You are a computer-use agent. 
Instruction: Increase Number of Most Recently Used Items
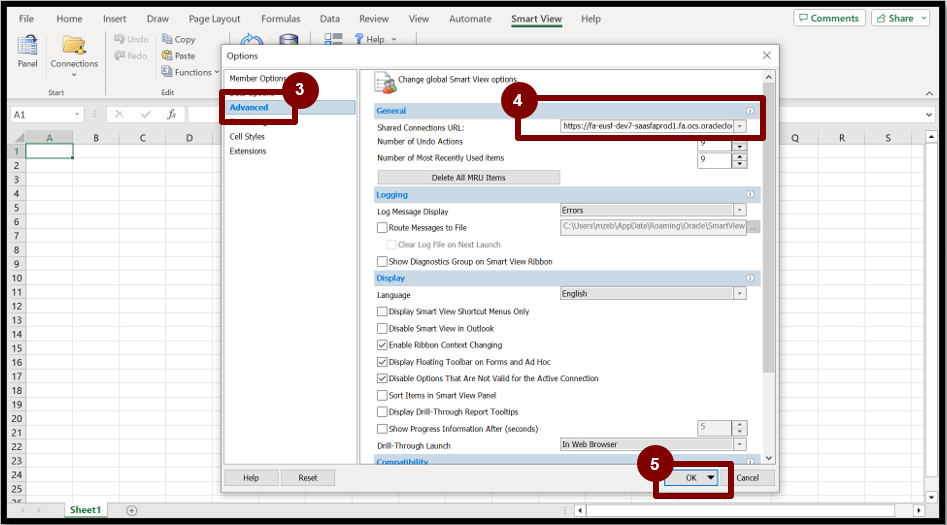[739, 156]
